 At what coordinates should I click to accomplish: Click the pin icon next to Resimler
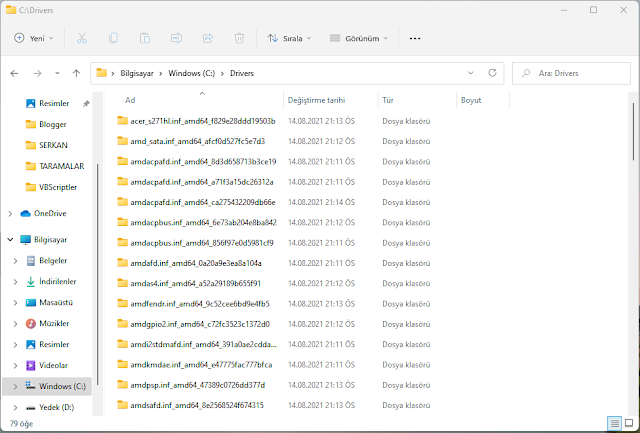tap(86, 104)
